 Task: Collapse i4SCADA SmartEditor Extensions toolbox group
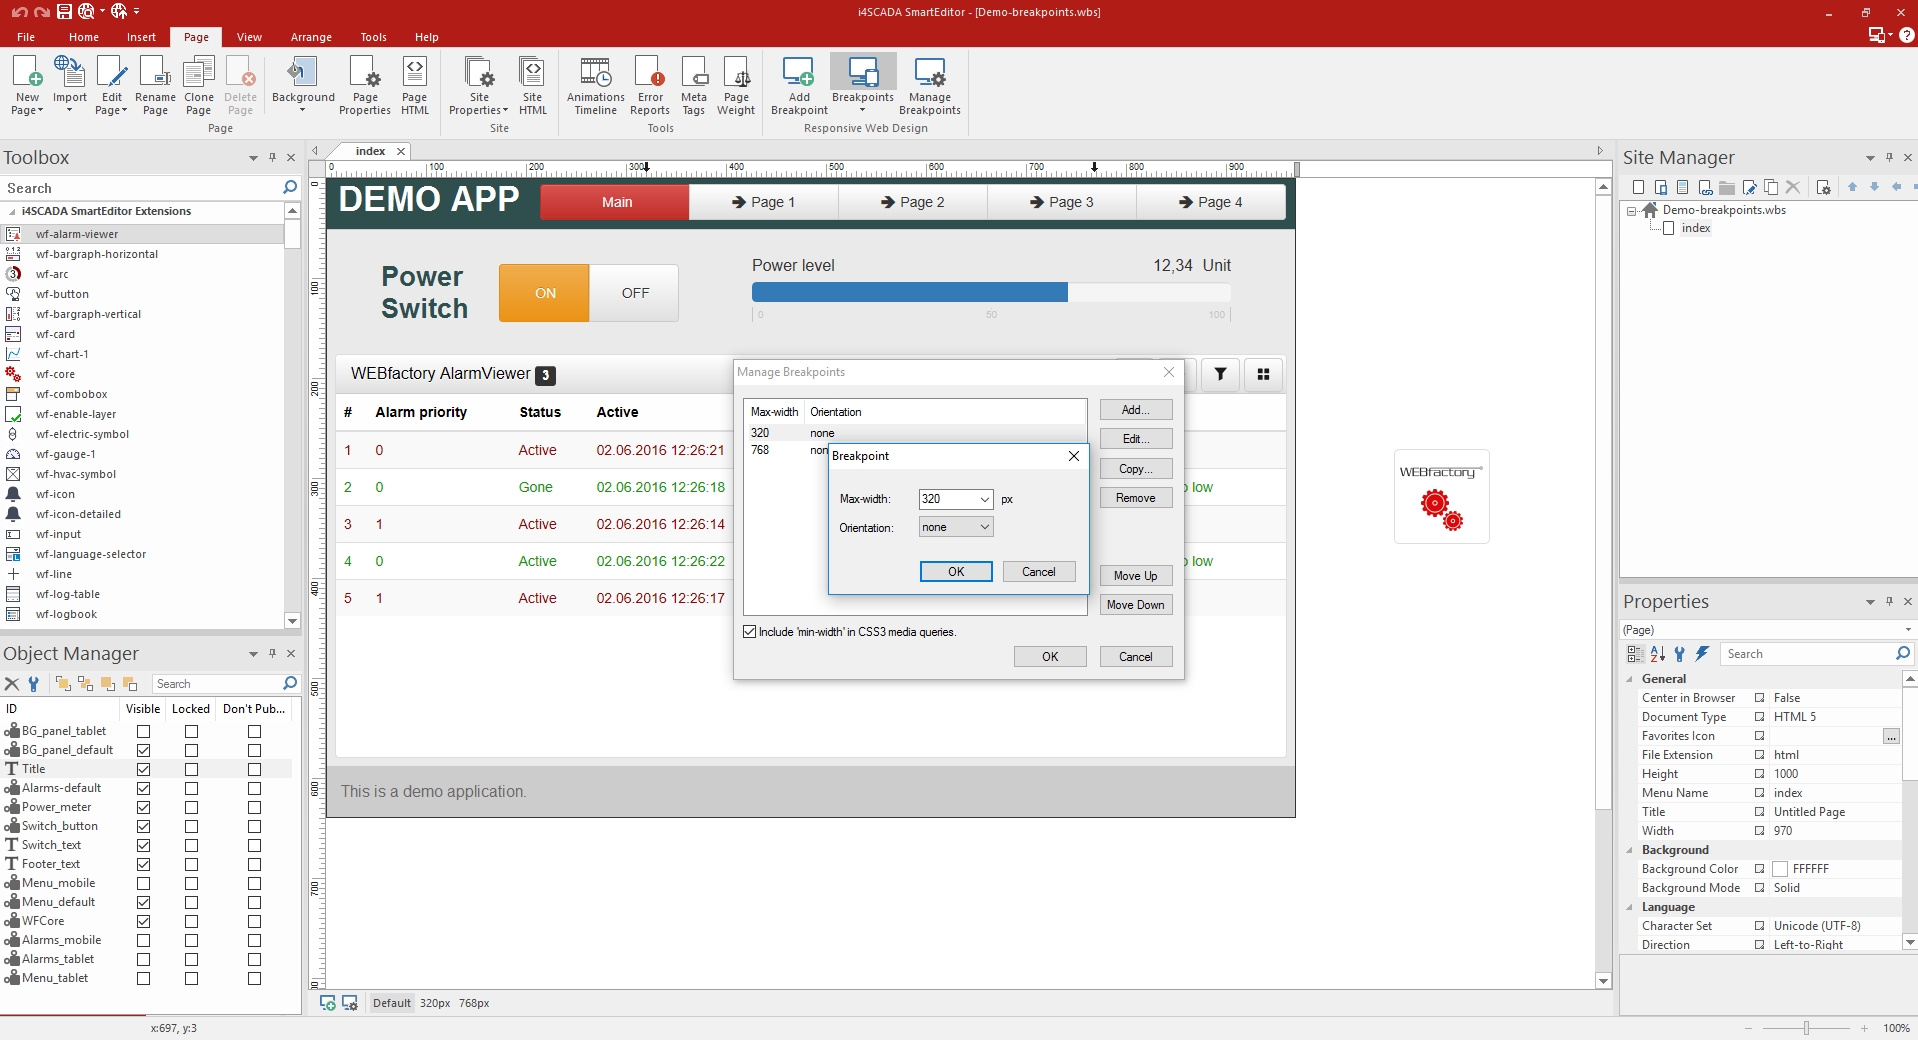point(12,212)
